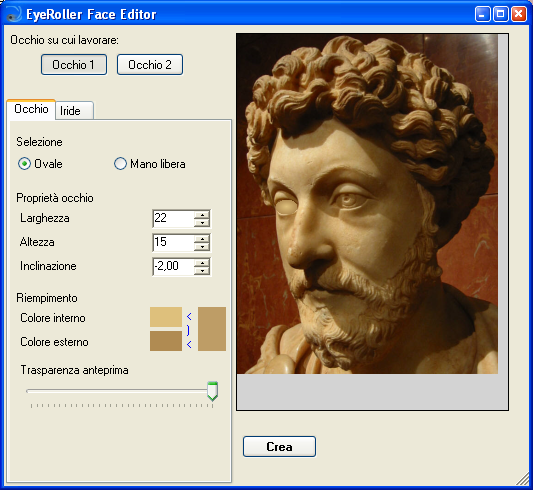The image size is (533, 490).
Task: Minimize the EyeRoller Face Editor window
Action: click(482, 14)
